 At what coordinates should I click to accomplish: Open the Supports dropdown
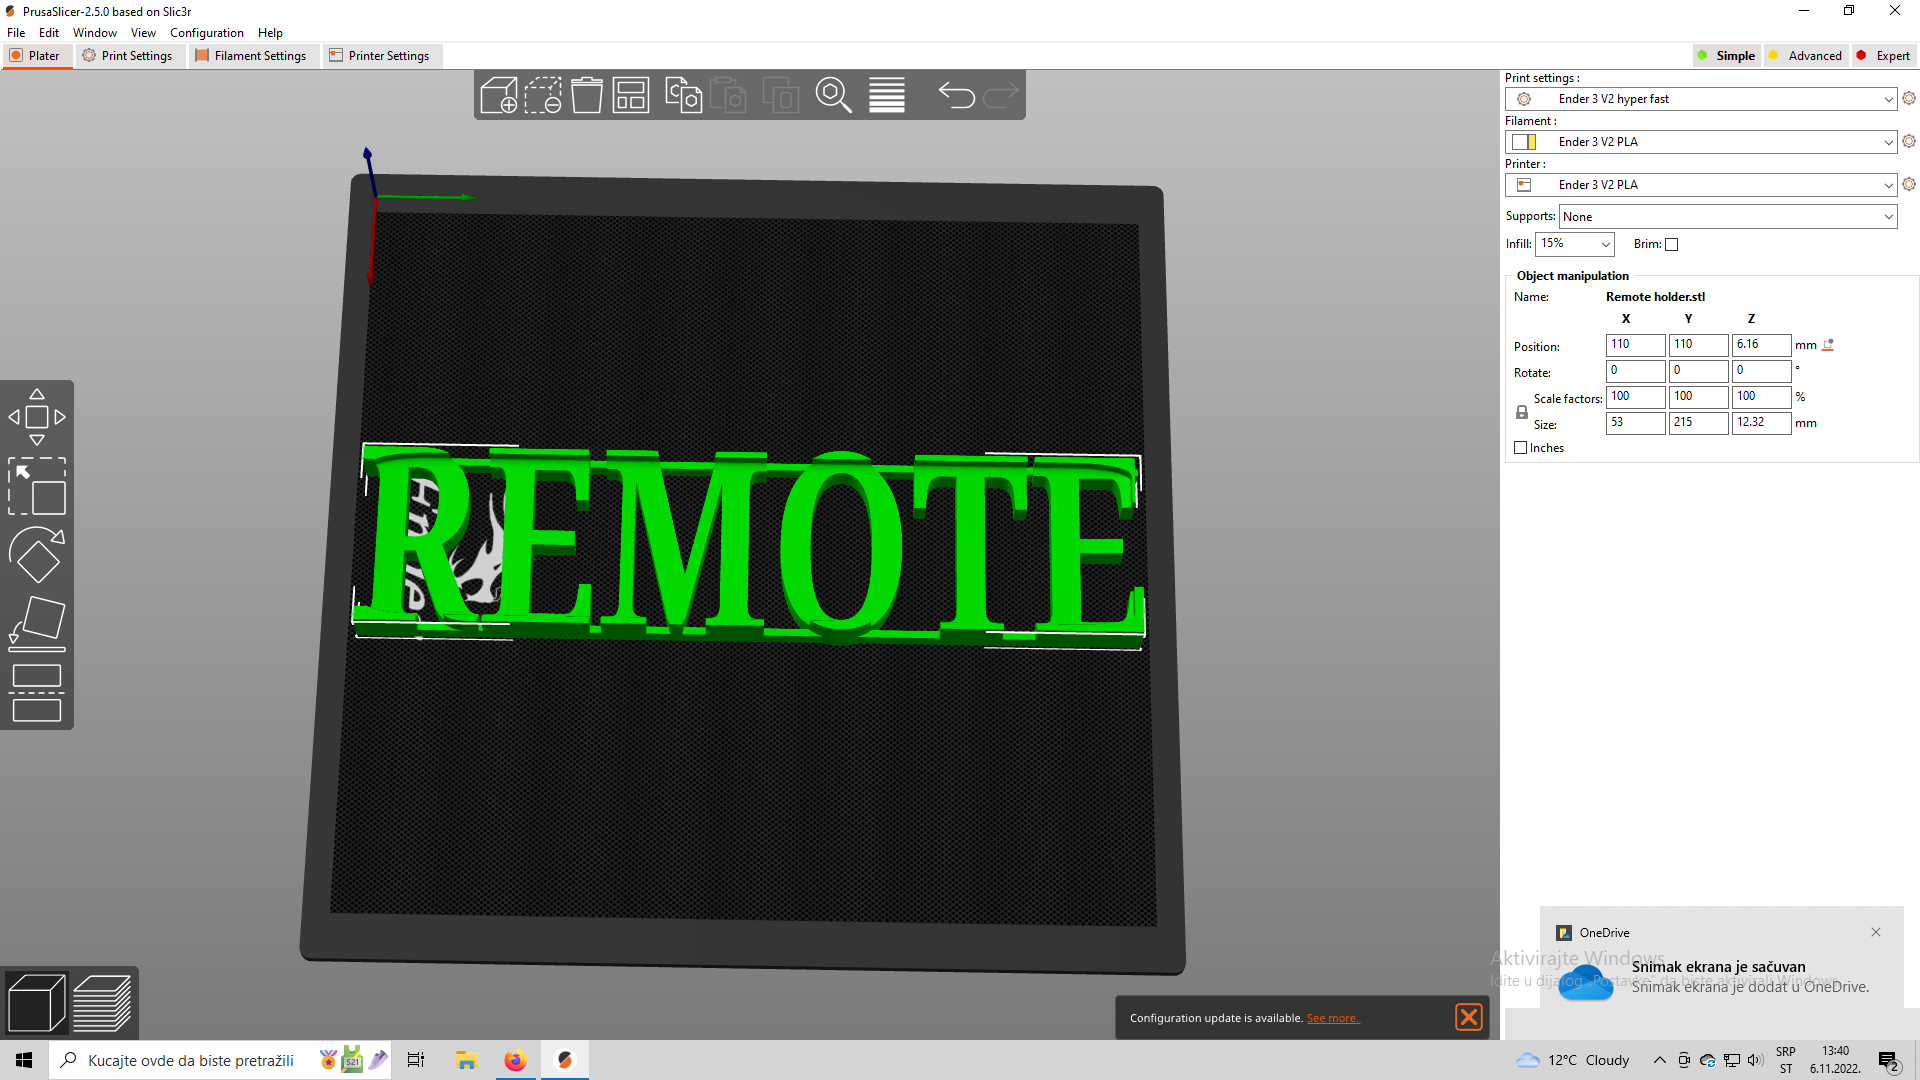(x=1888, y=216)
